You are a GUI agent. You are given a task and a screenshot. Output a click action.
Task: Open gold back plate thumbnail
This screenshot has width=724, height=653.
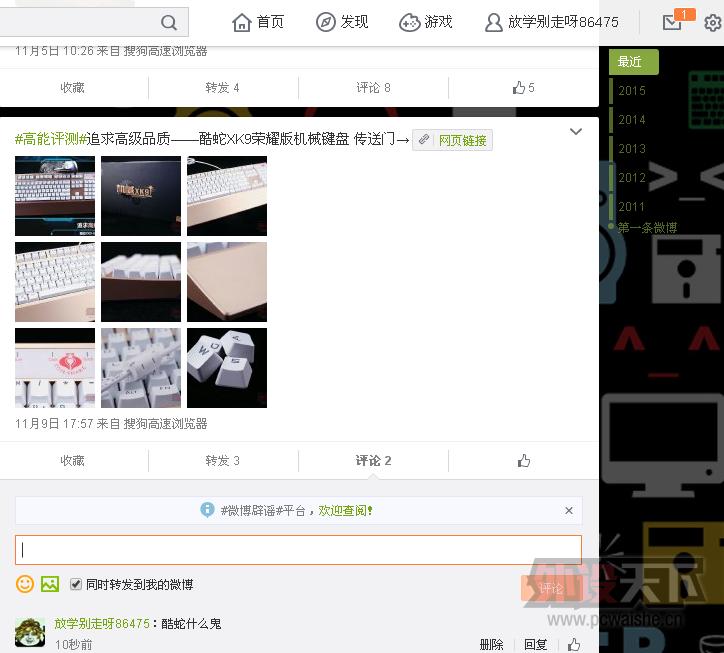[x=227, y=282]
